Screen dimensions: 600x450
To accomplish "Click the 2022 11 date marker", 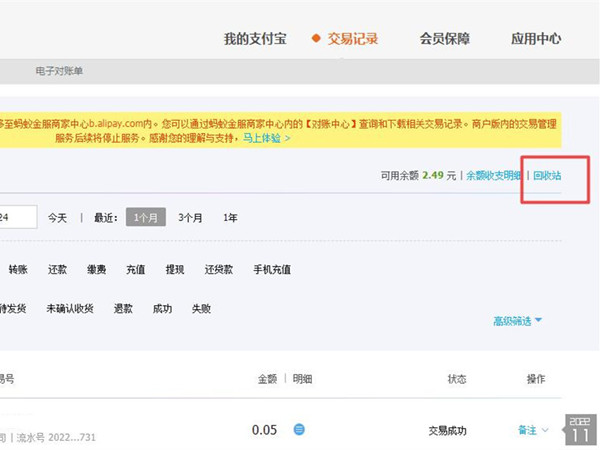I will click(x=580, y=429).
